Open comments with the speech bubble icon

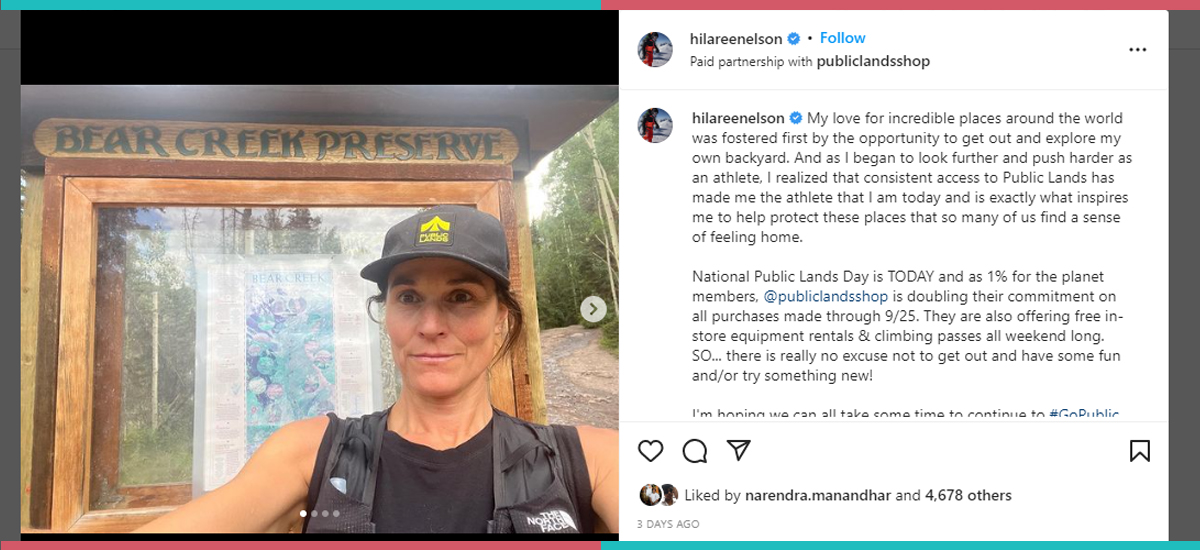coord(694,451)
